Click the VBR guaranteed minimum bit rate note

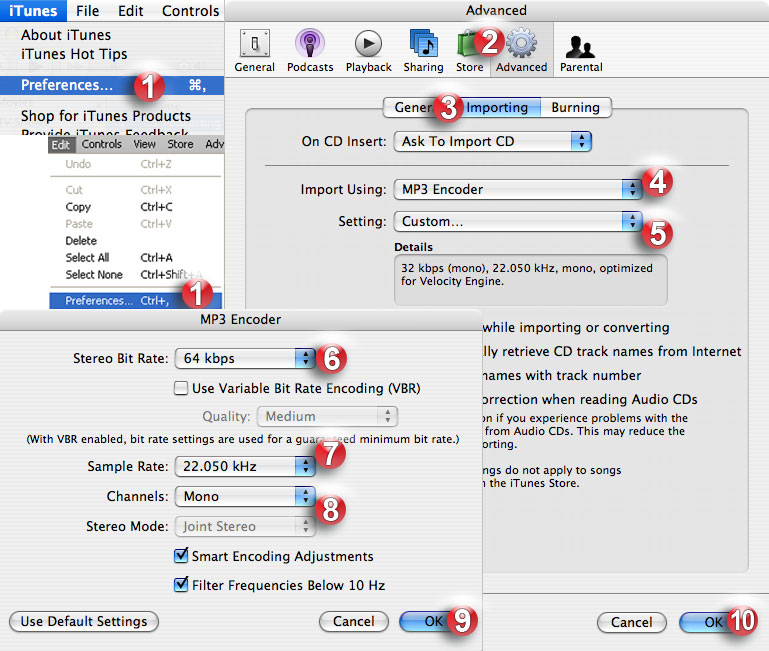coord(243,439)
